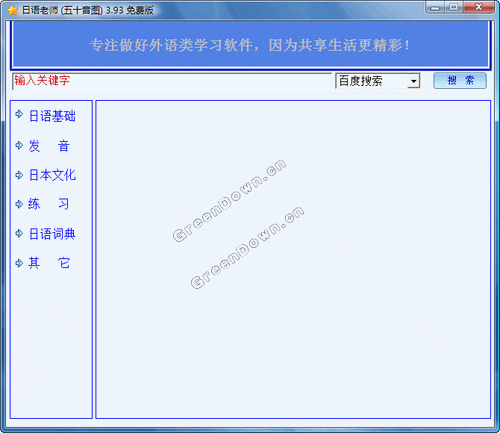Open the 日语基础 menu section
Image resolution: width=500 pixels, height=433 pixels.
52,116
